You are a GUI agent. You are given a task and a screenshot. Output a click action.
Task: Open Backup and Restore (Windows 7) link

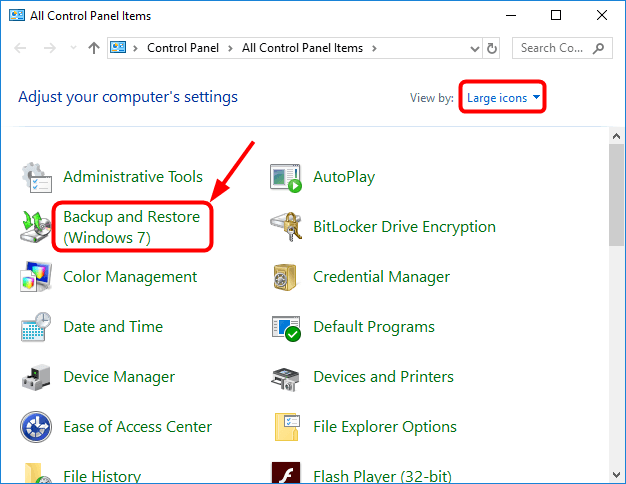tap(132, 227)
